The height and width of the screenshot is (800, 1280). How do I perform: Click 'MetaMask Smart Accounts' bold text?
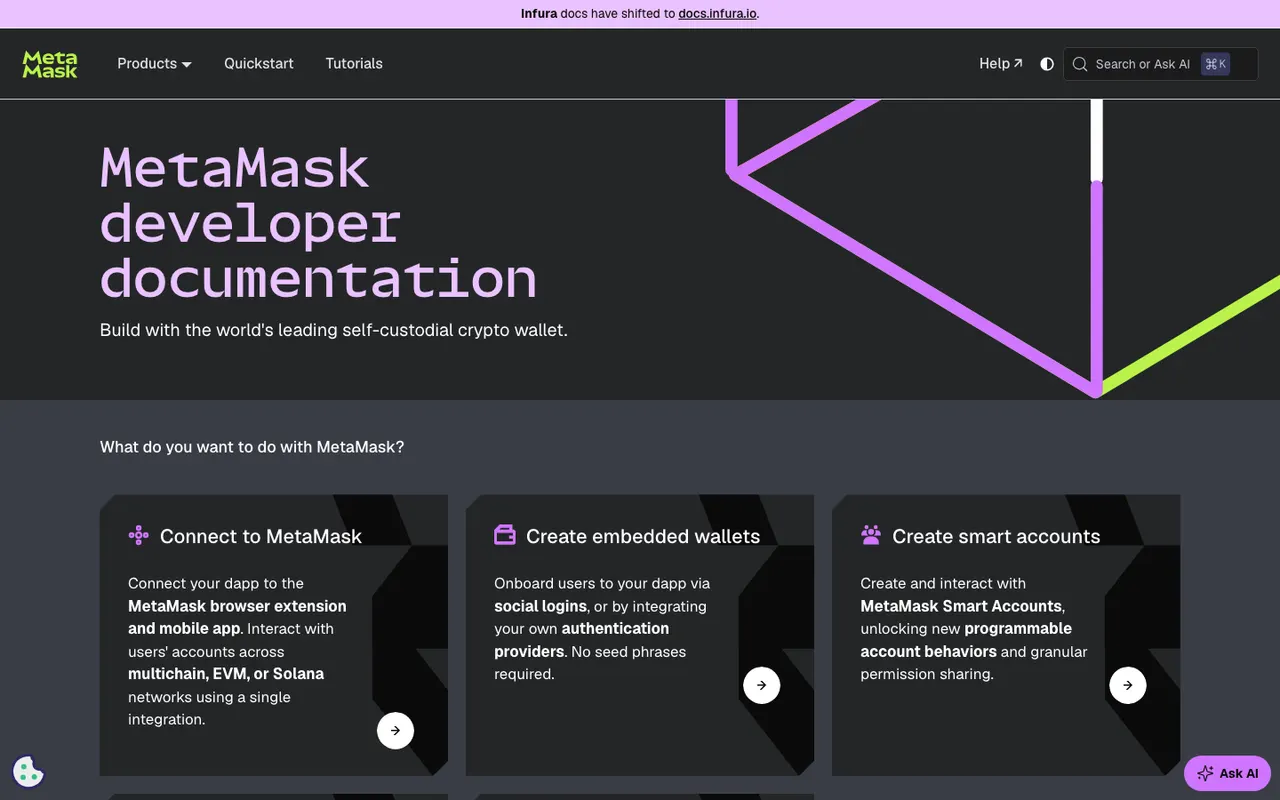coord(961,606)
